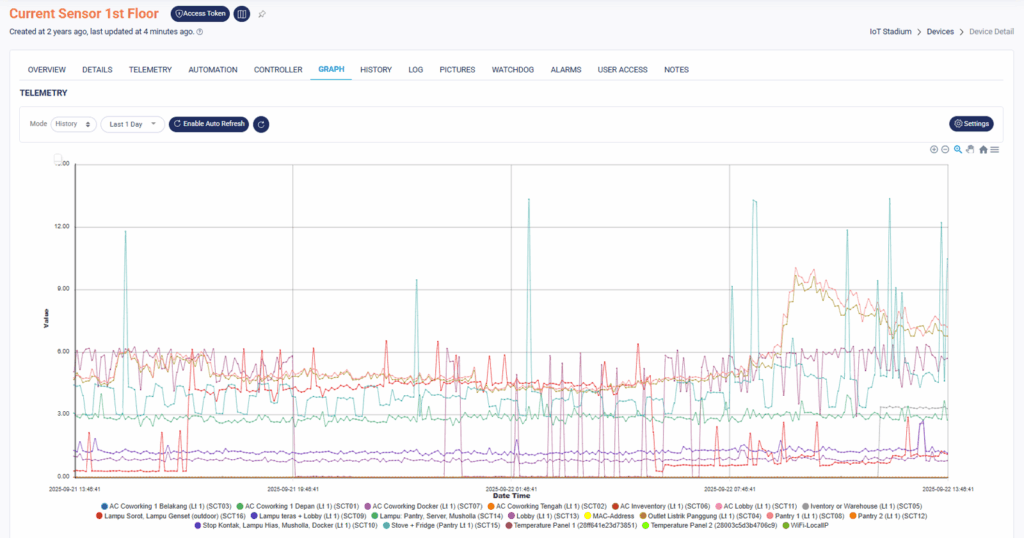Click Enable Auto Refresh button
Image resolution: width=1024 pixels, height=538 pixels.
208,124
